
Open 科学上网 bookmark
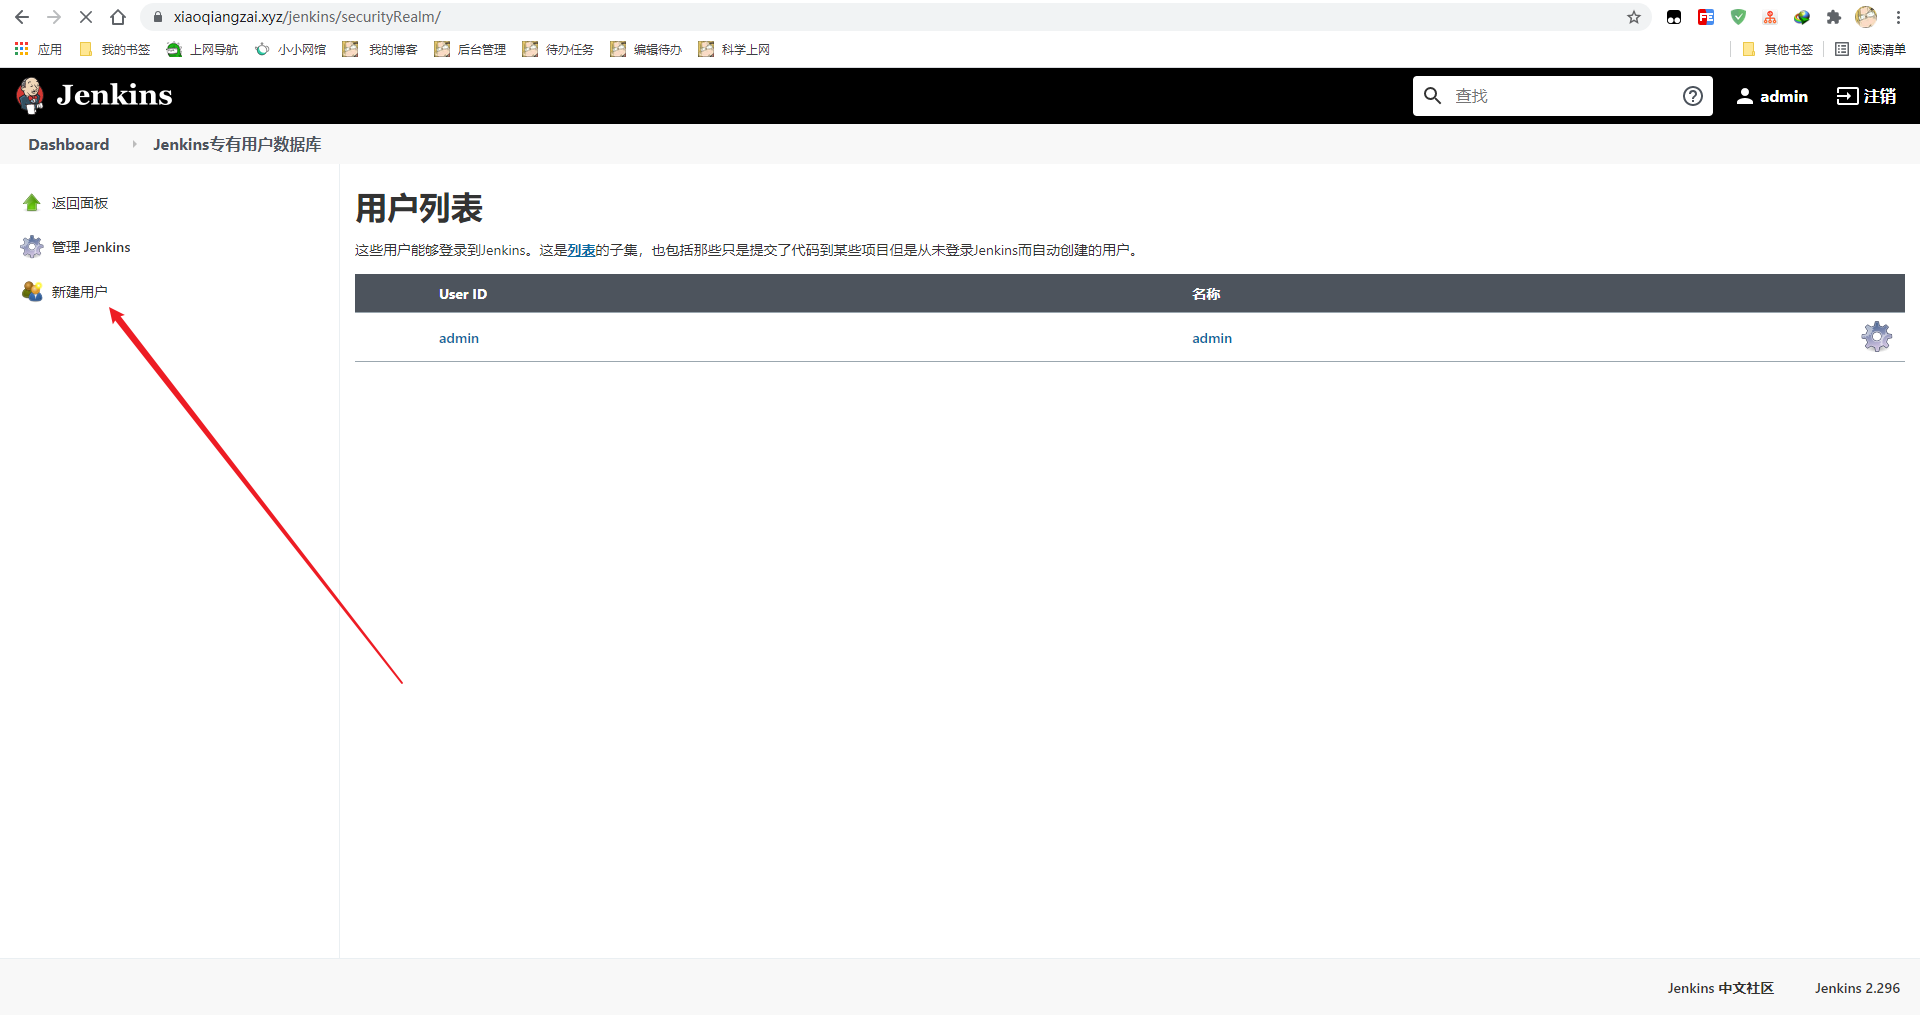[734, 49]
